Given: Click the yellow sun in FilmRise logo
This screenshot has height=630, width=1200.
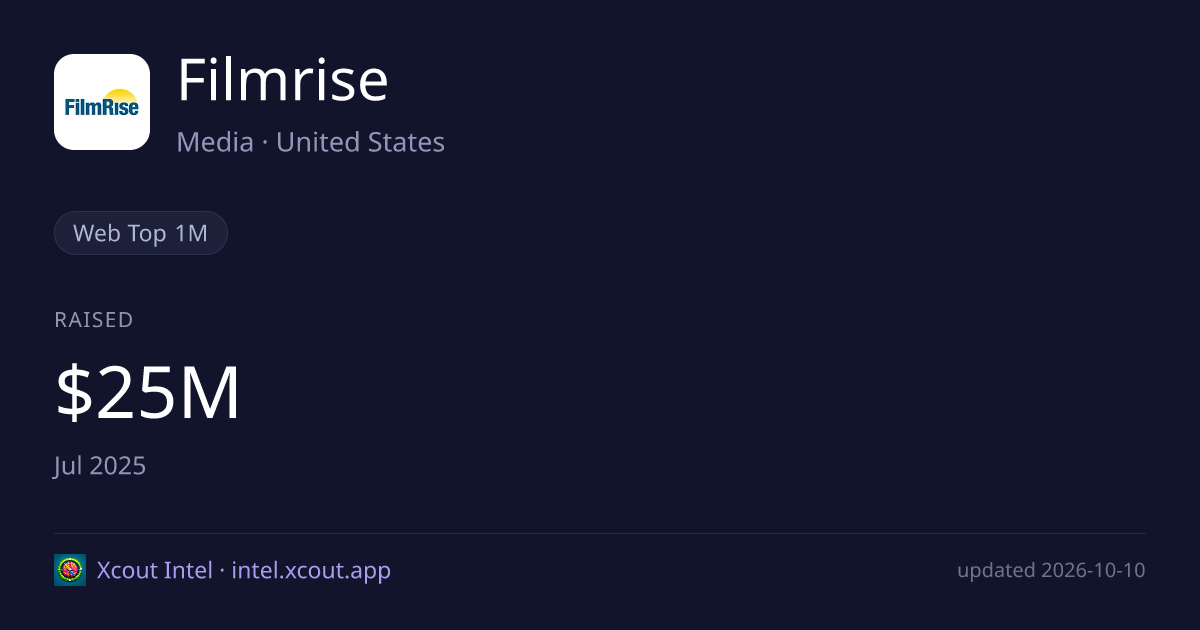Looking at the screenshot, I should (120, 94).
